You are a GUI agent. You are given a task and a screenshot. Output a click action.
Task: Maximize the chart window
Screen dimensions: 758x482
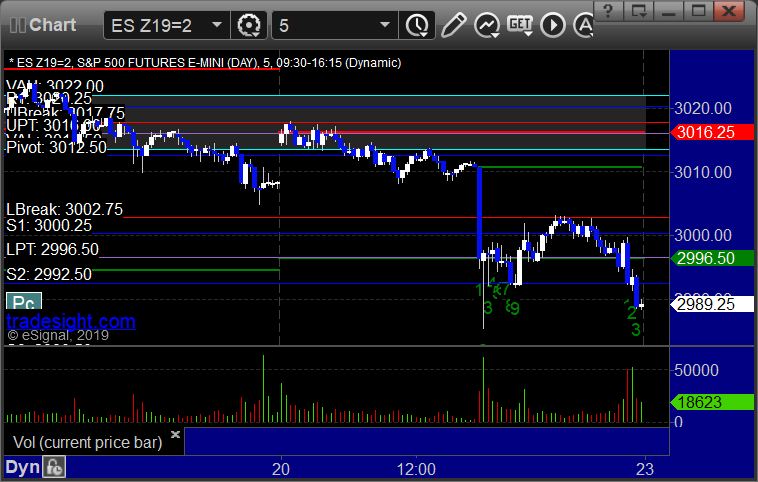[x=699, y=11]
